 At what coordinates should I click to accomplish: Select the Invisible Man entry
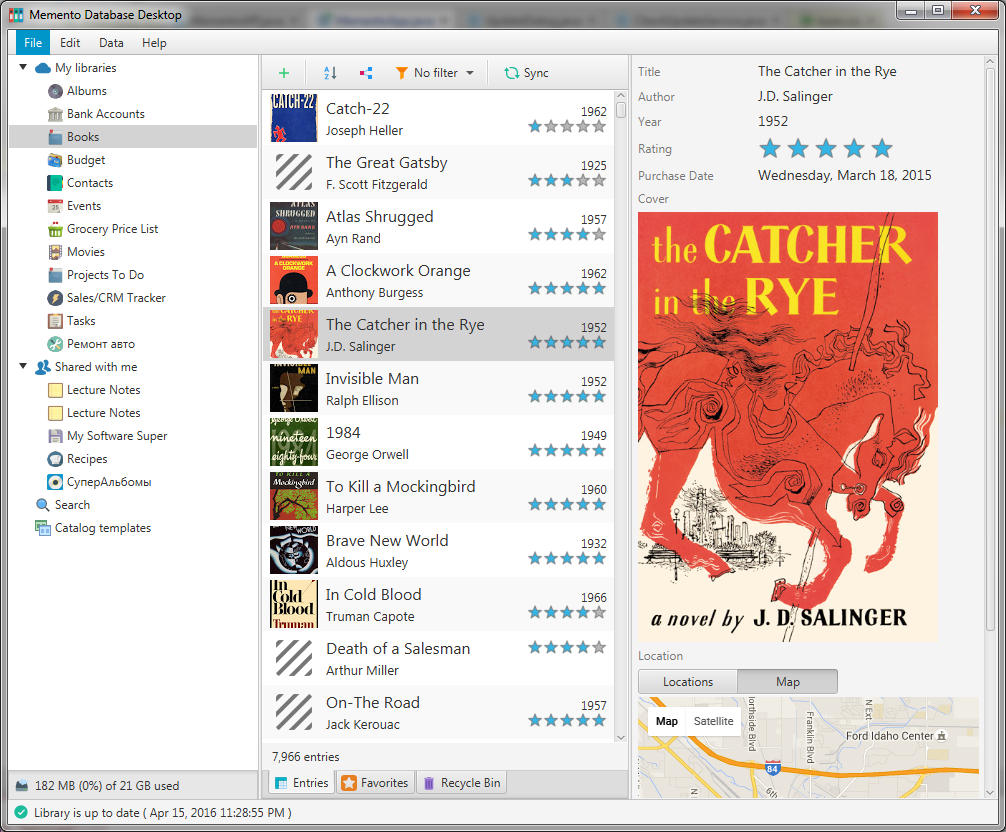click(438, 388)
